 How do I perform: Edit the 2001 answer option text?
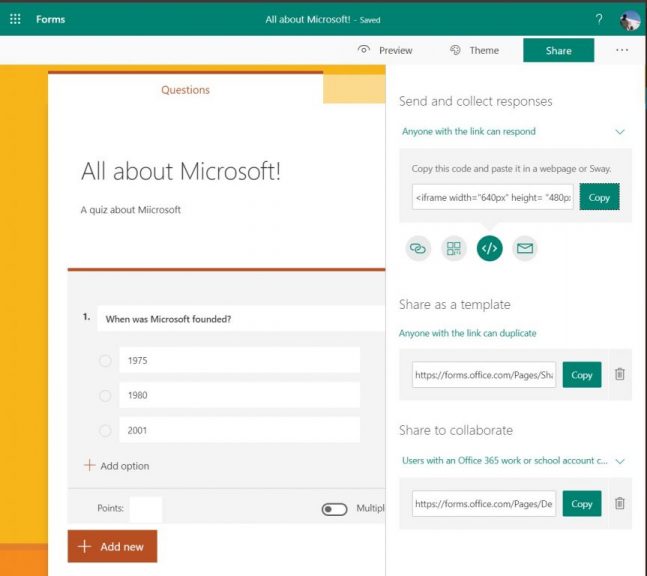(239, 430)
